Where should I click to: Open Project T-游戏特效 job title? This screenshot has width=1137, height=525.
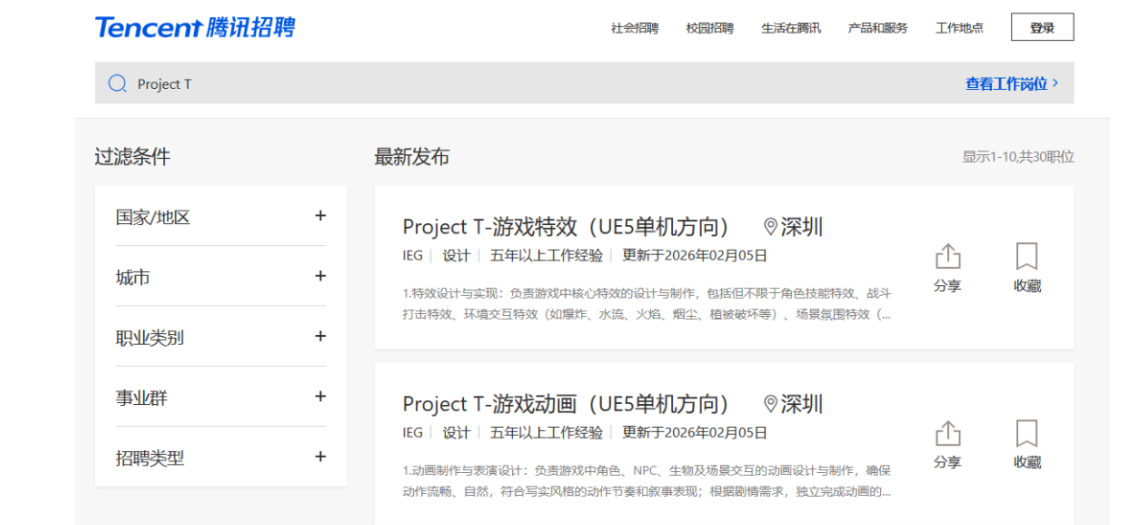566,227
